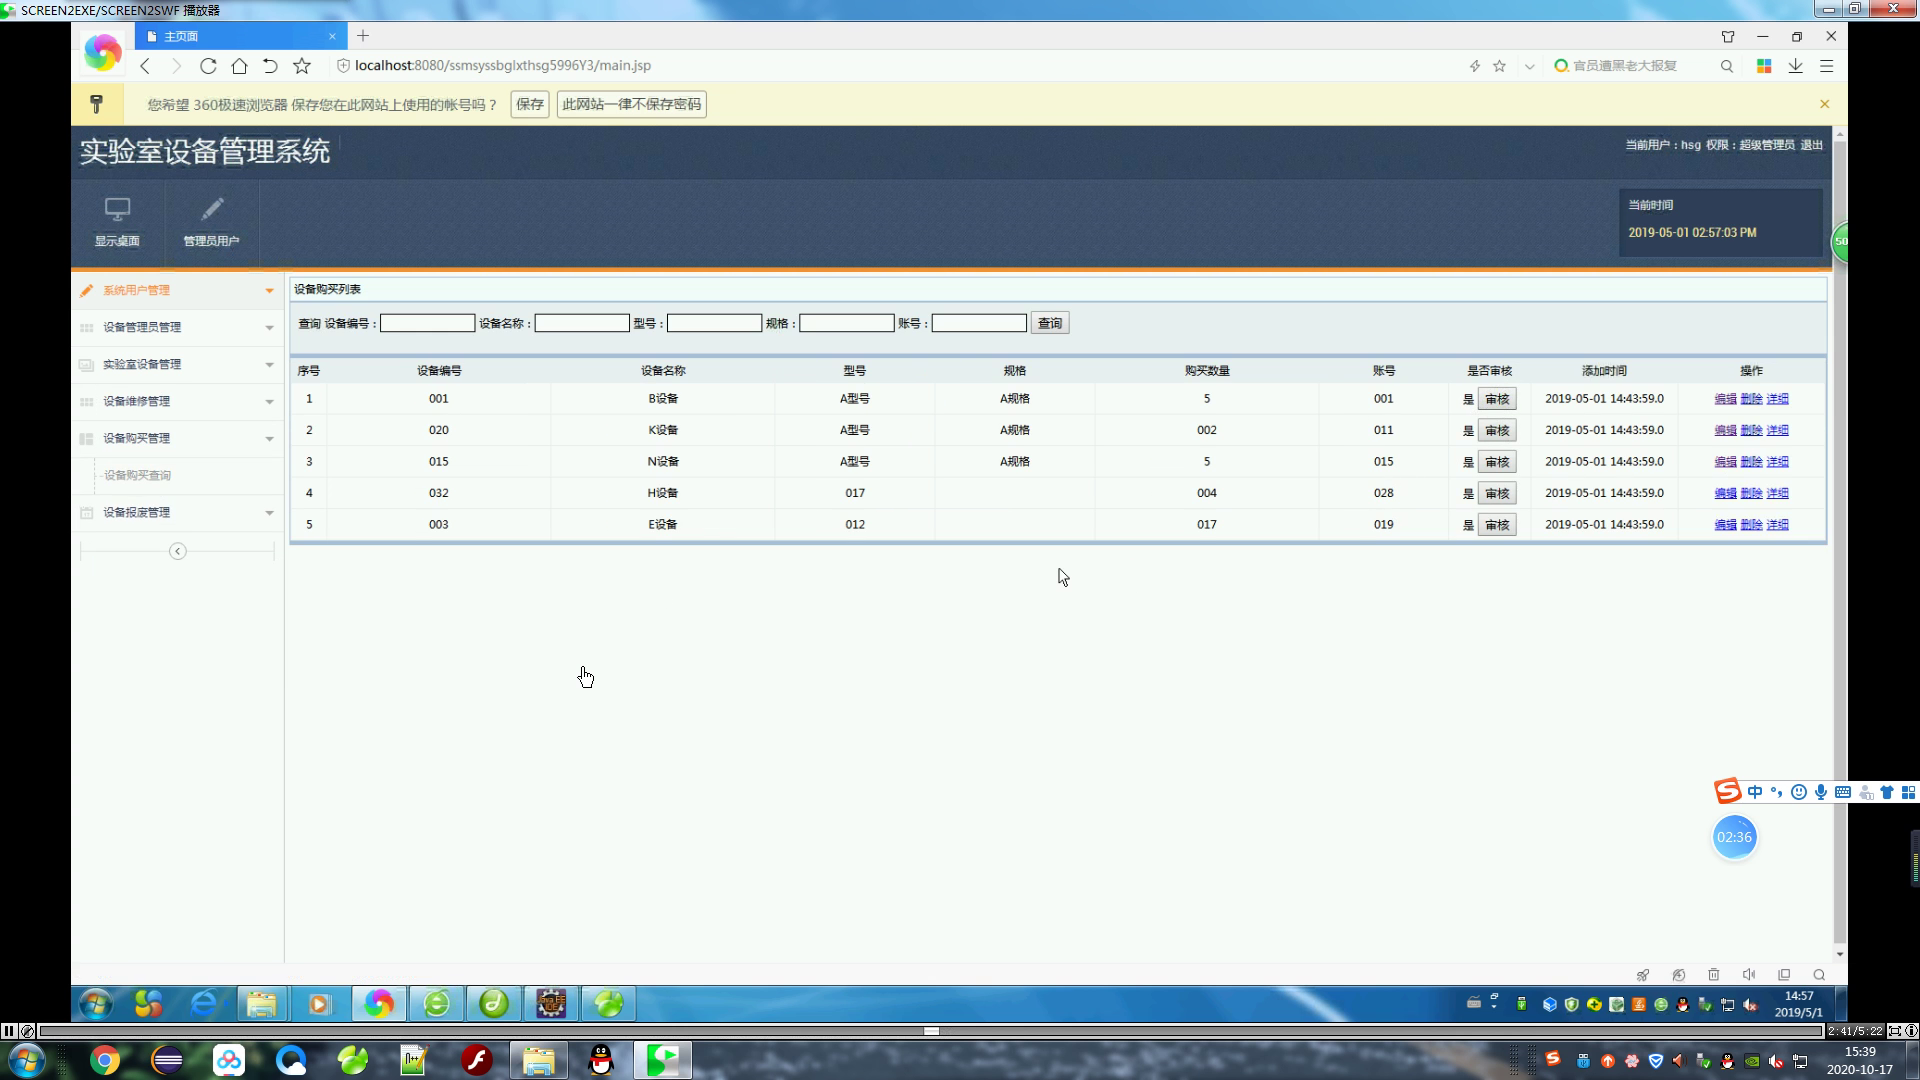Click the lightning speed-mode icon
Viewport: 1920px width, 1080px height.
pos(1474,66)
